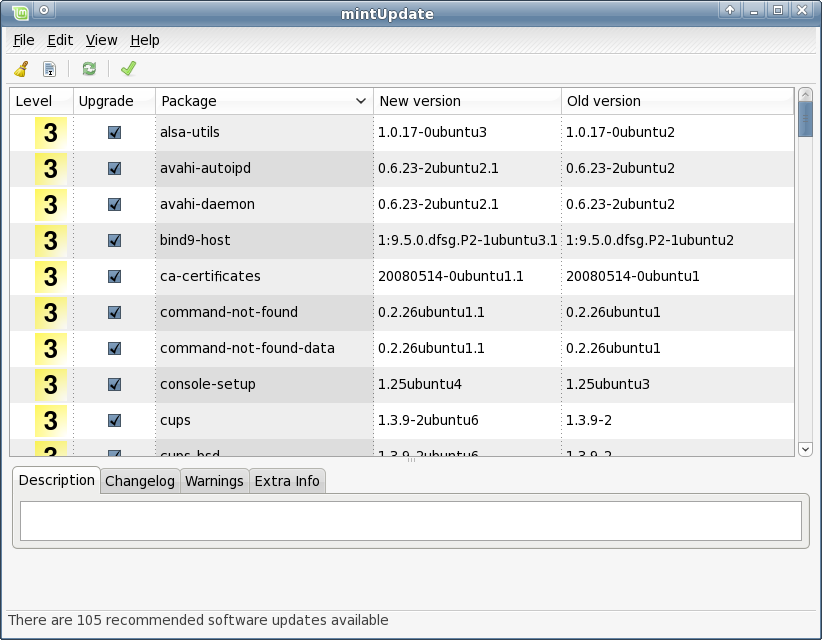Sort list by Old version column header
This screenshot has width=822, height=640.
[x=677, y=101]
